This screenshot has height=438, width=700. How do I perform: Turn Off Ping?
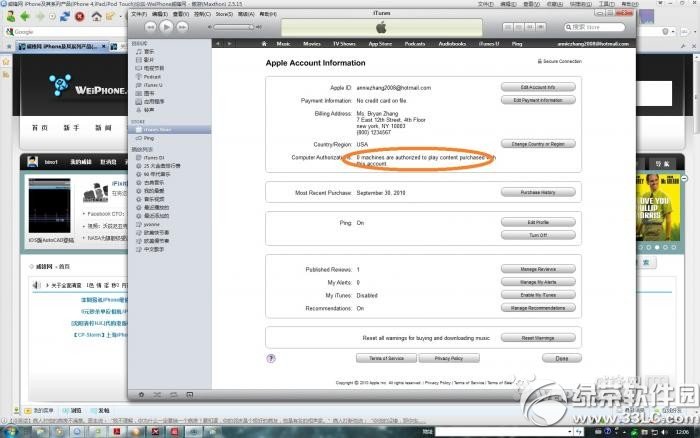[x=538, y=235]
